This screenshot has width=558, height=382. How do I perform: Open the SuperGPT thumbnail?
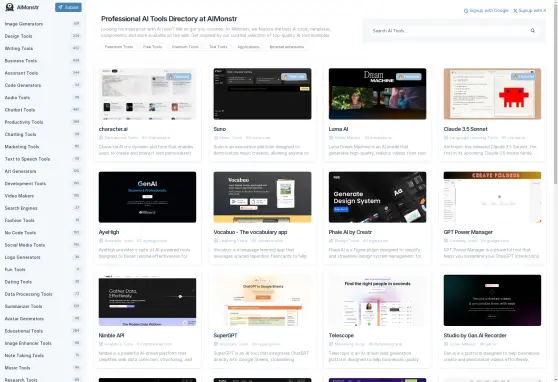point(262,300)
